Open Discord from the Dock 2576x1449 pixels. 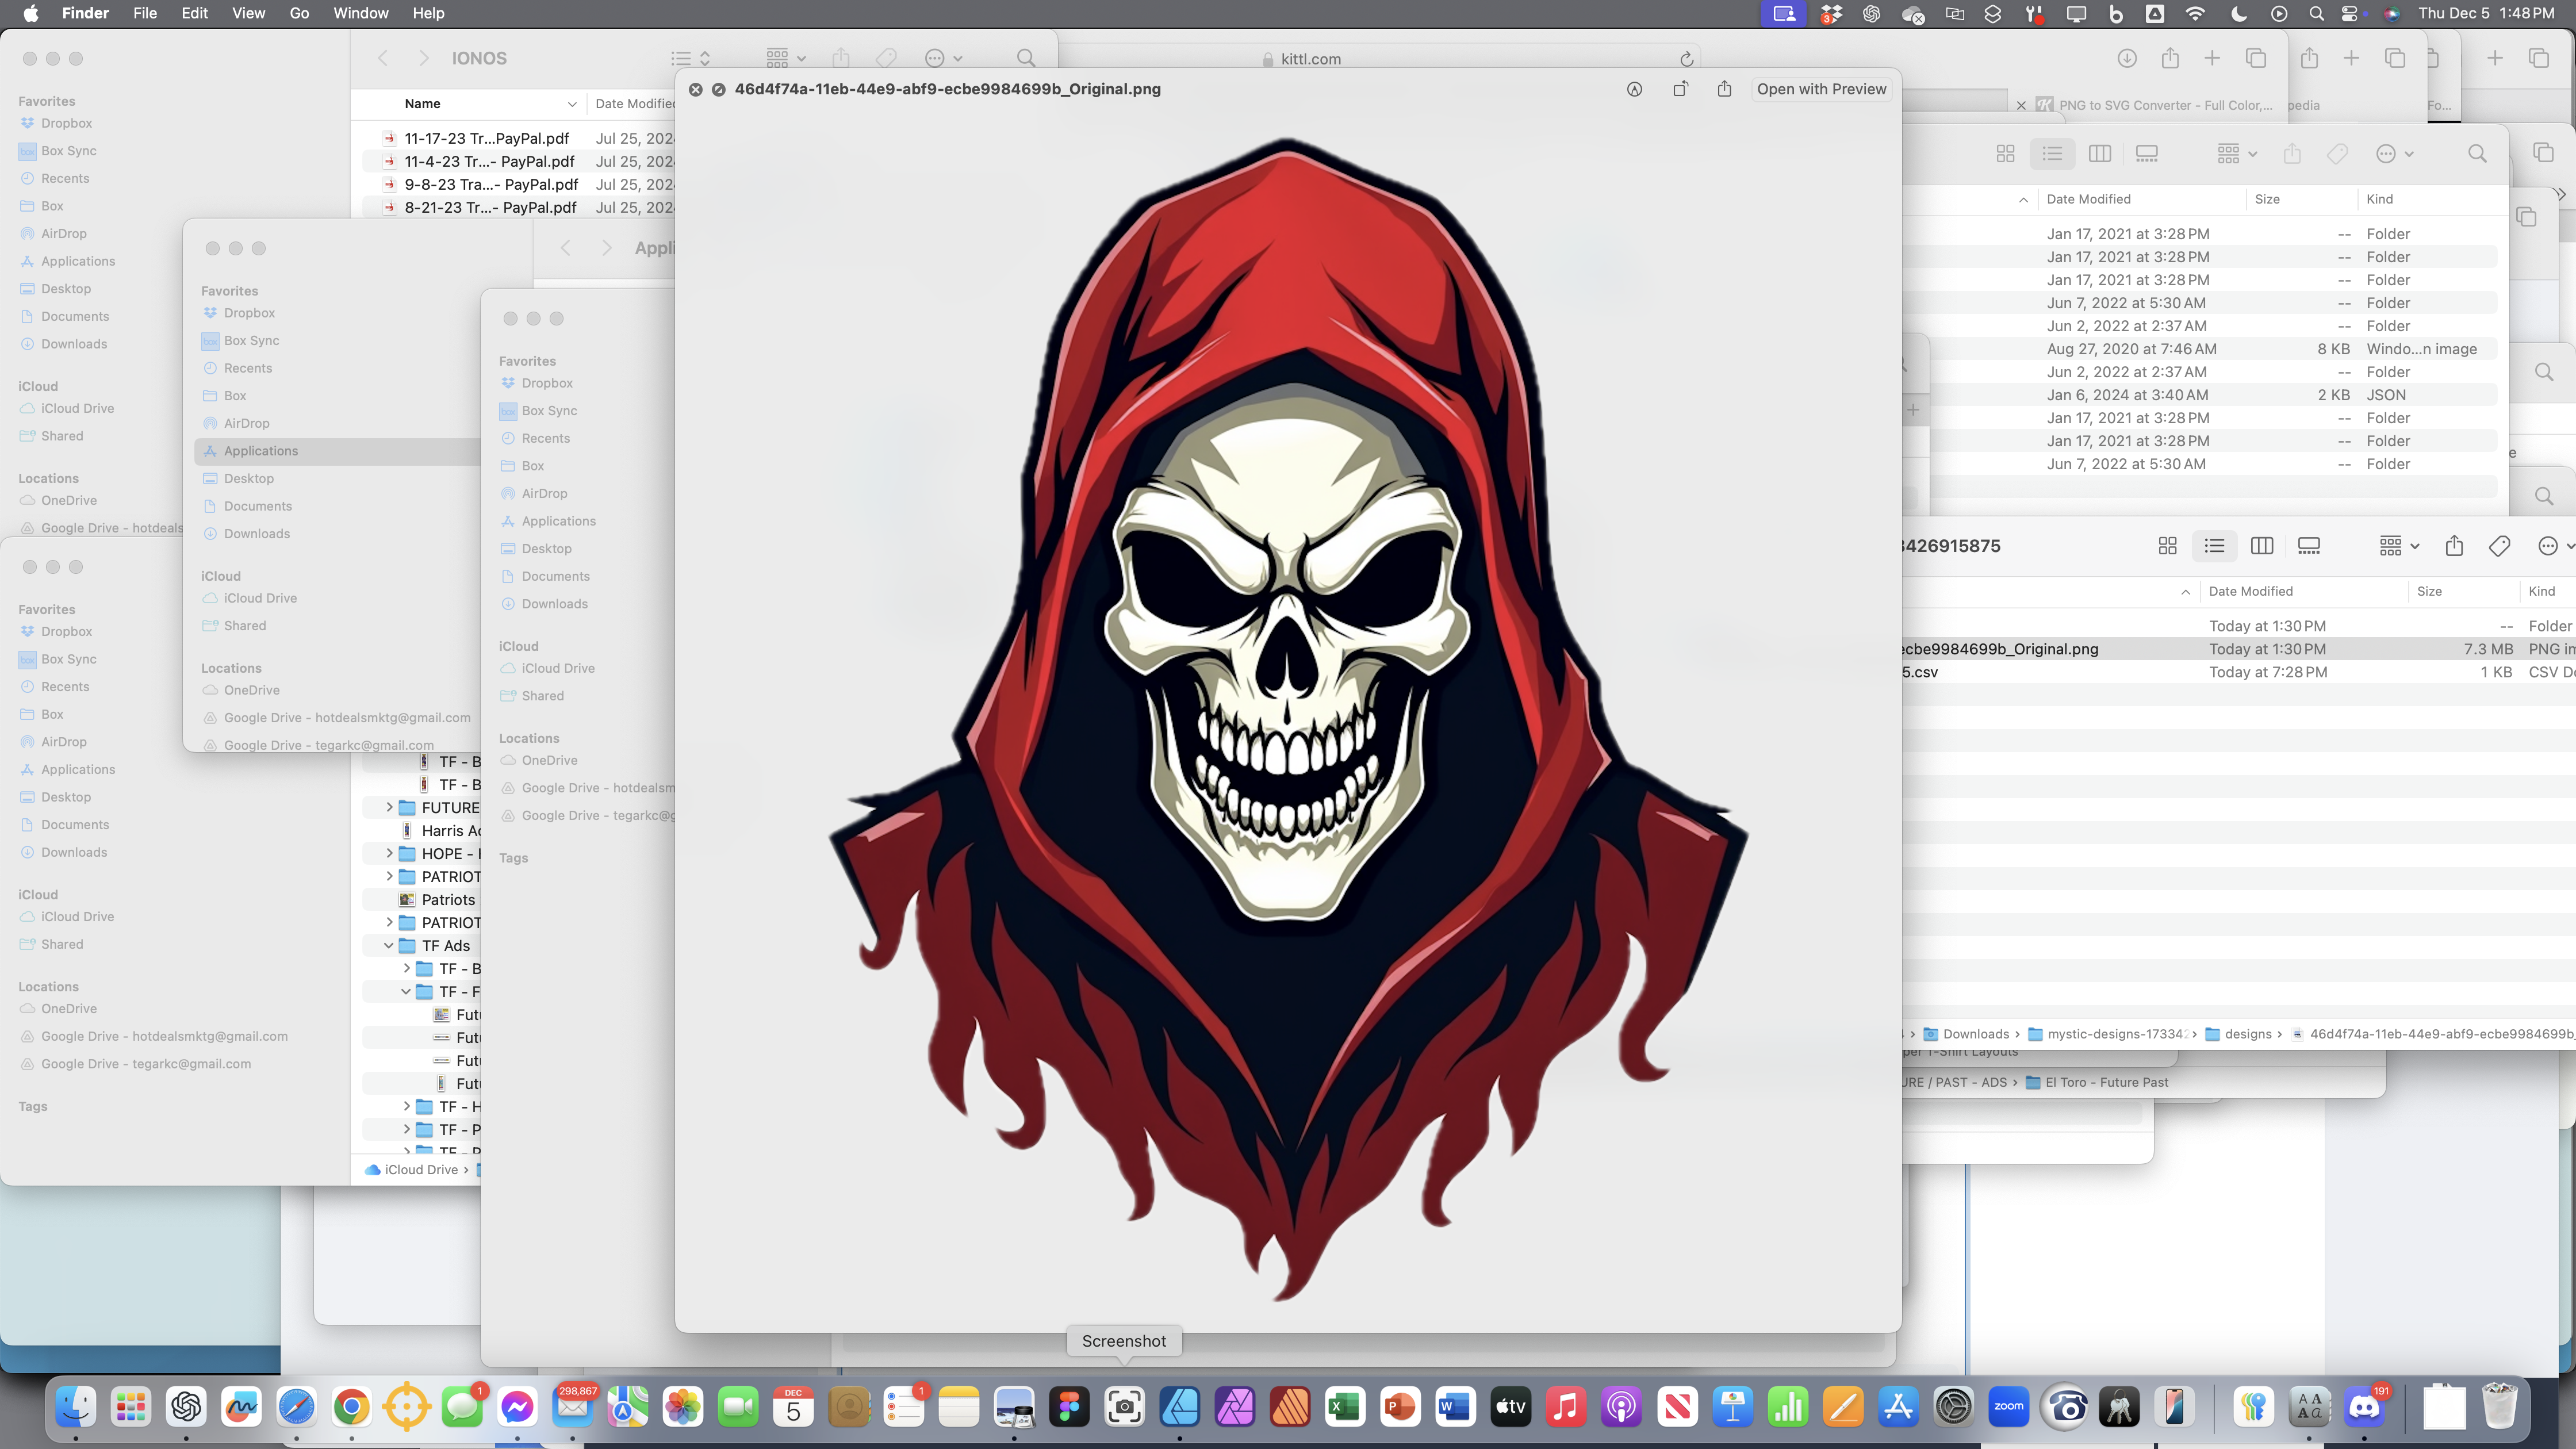2365,1407
